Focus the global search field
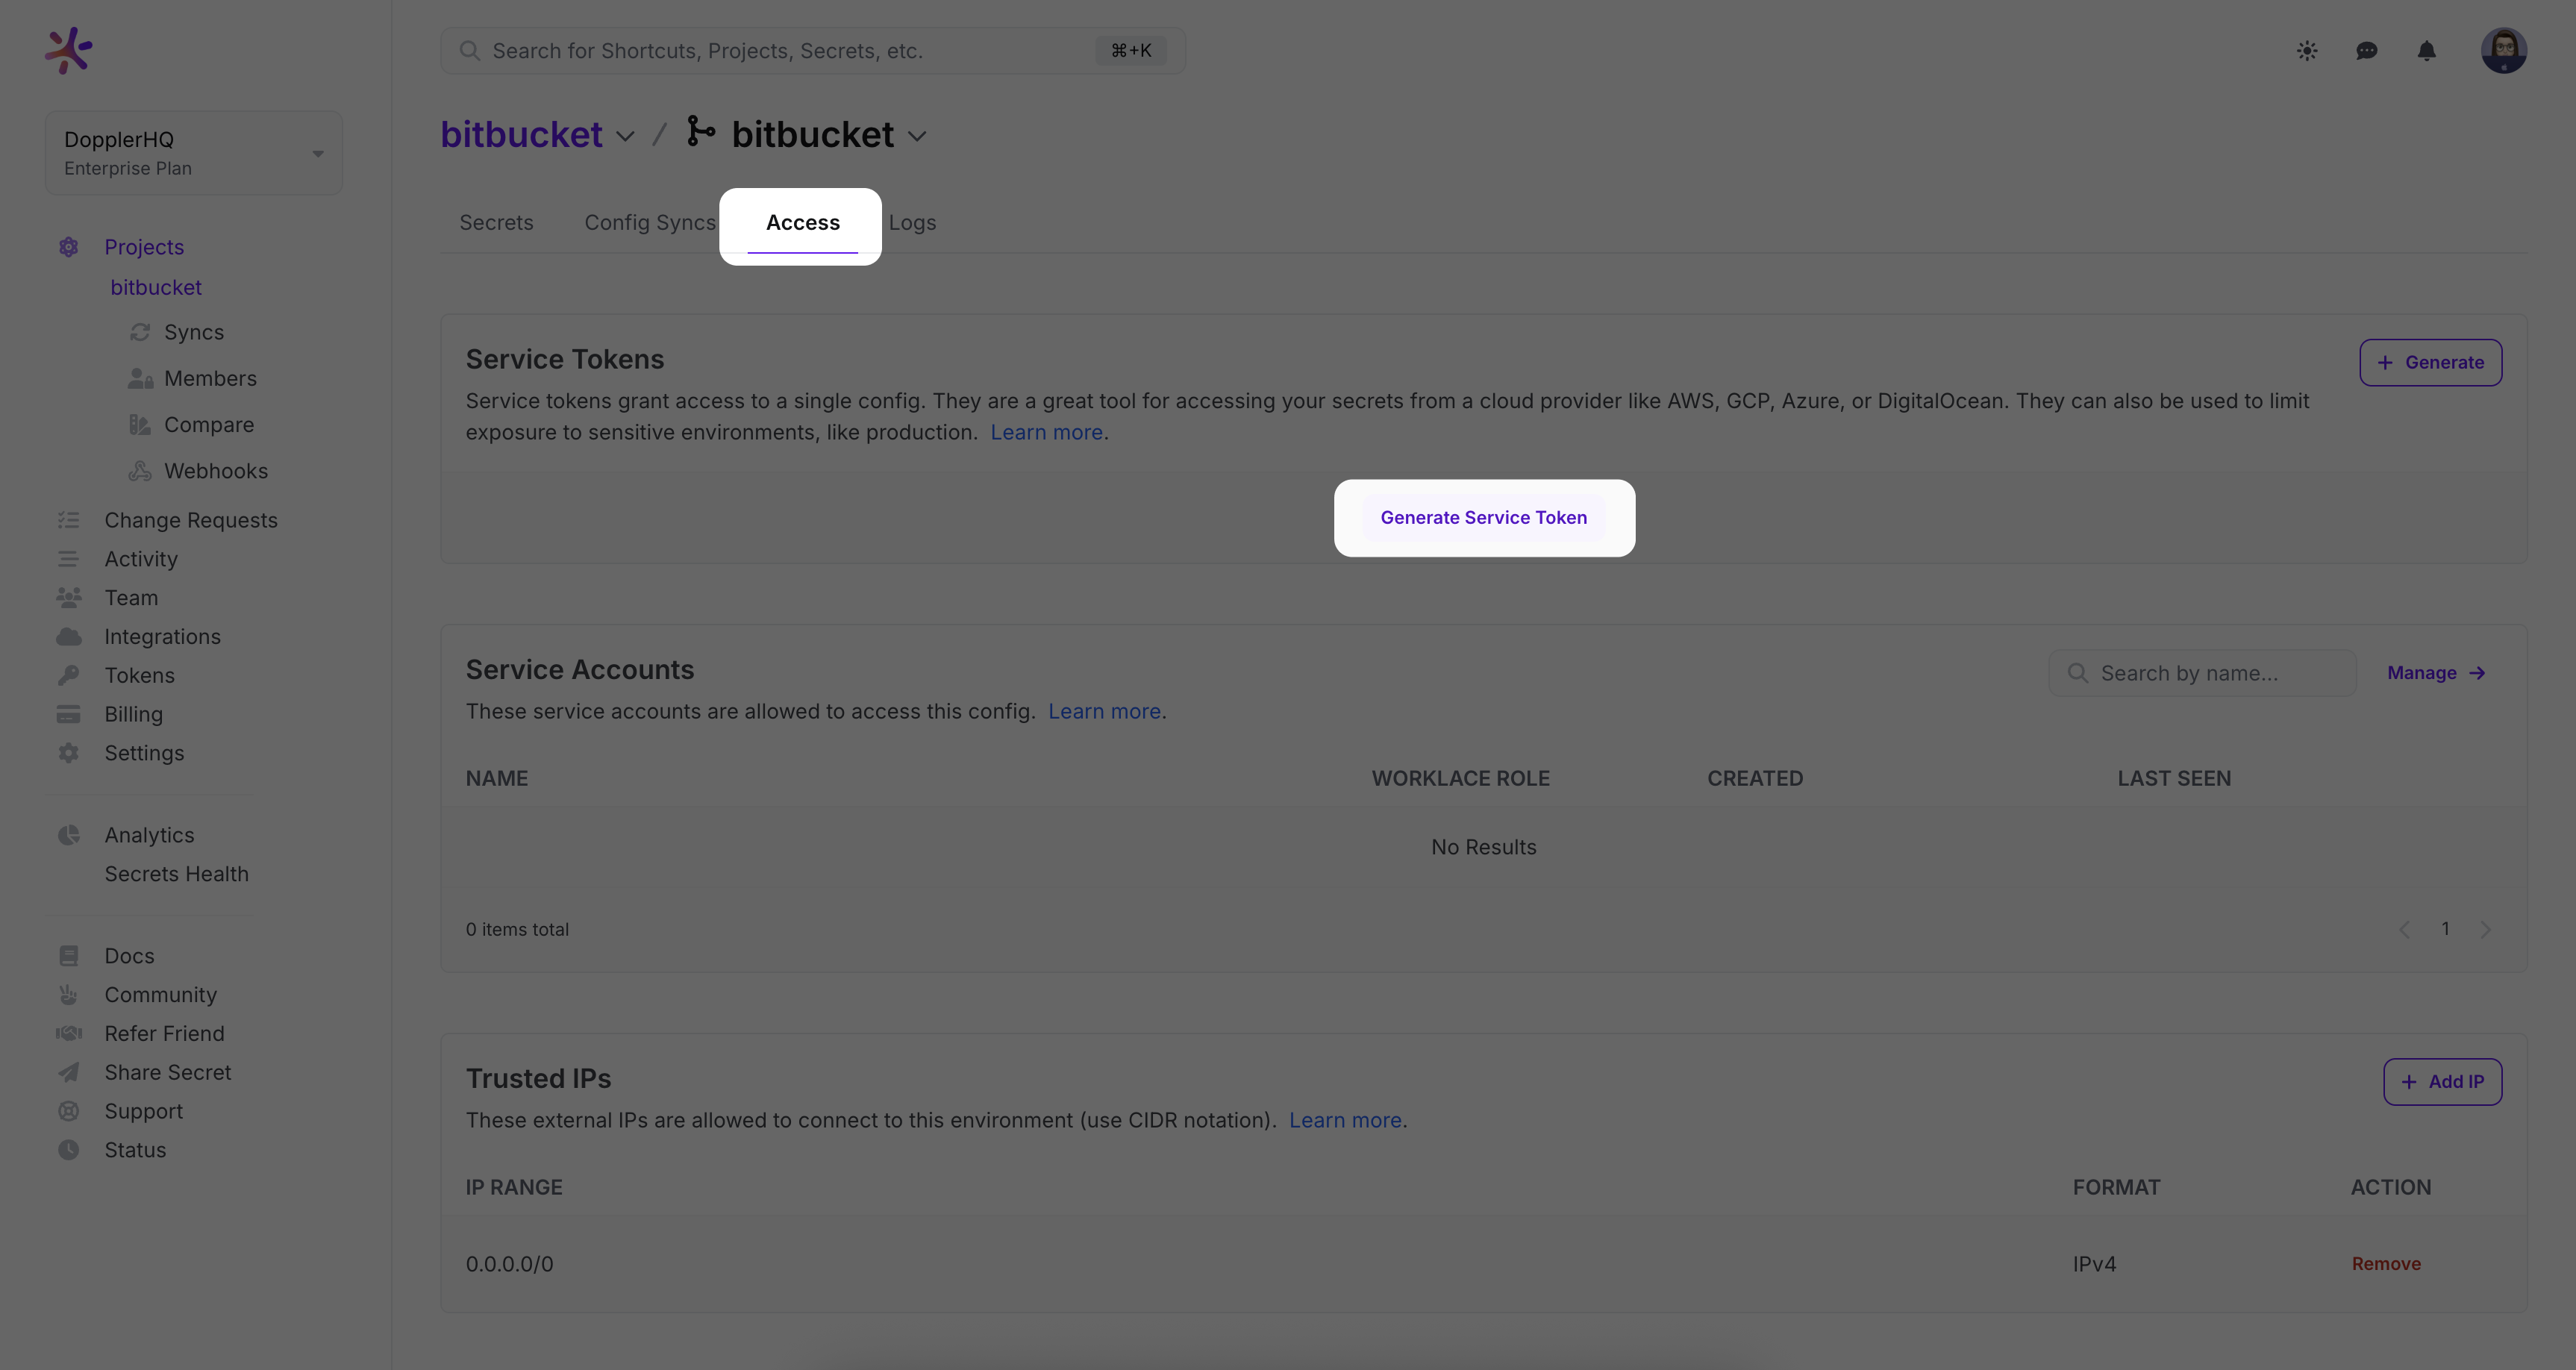This screenshot has width=2576, height=1370. click(812, 50)
